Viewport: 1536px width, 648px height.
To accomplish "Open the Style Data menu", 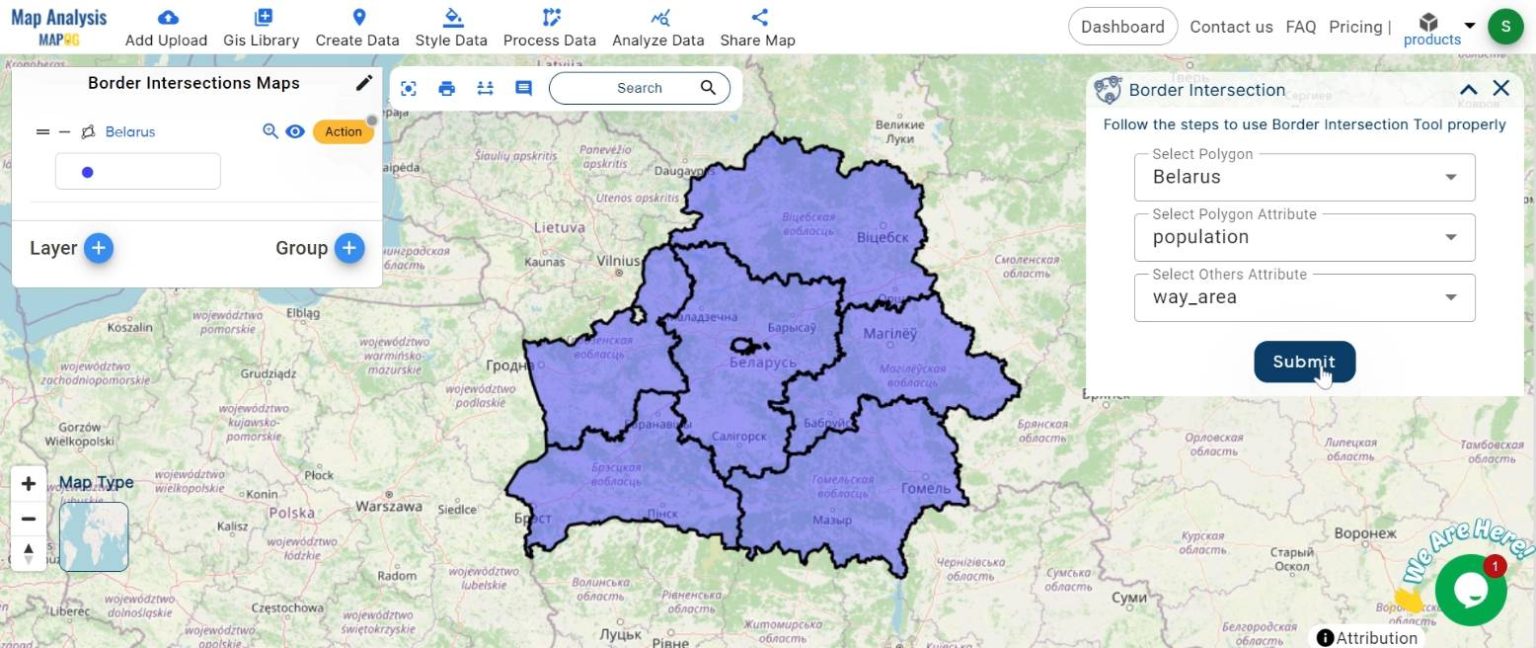I will [x=451, y=28].
